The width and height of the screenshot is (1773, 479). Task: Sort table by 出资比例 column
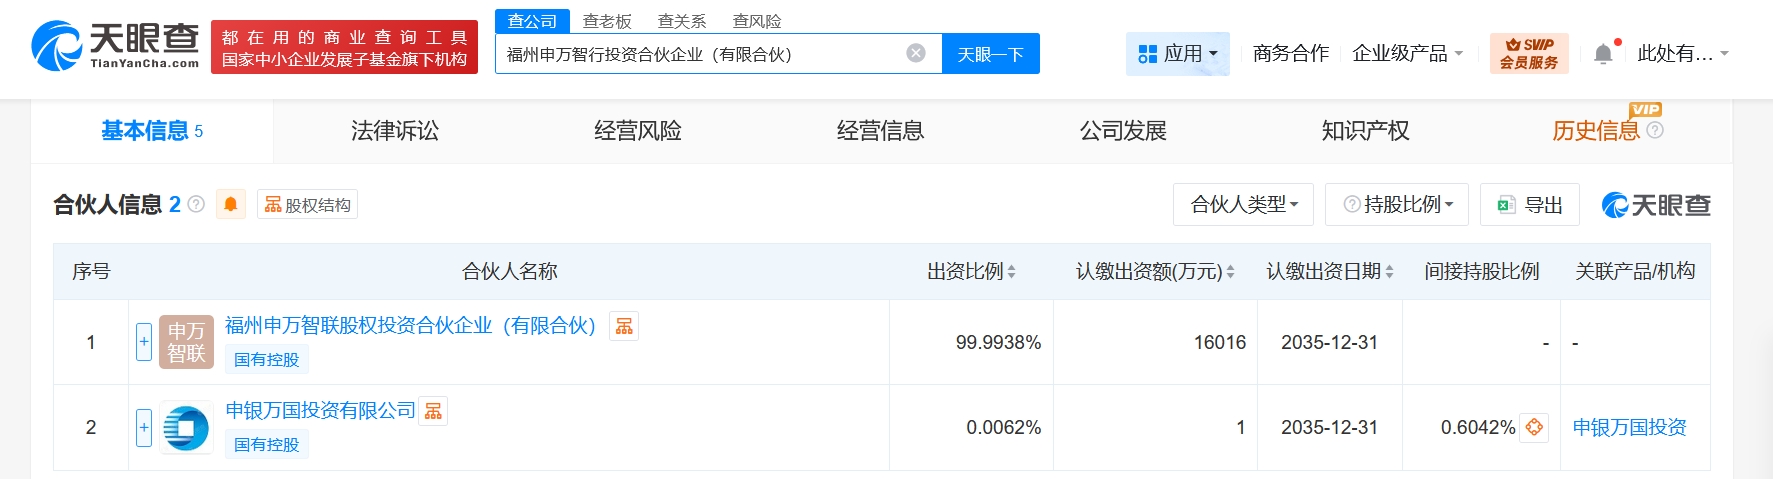[971, 271]
